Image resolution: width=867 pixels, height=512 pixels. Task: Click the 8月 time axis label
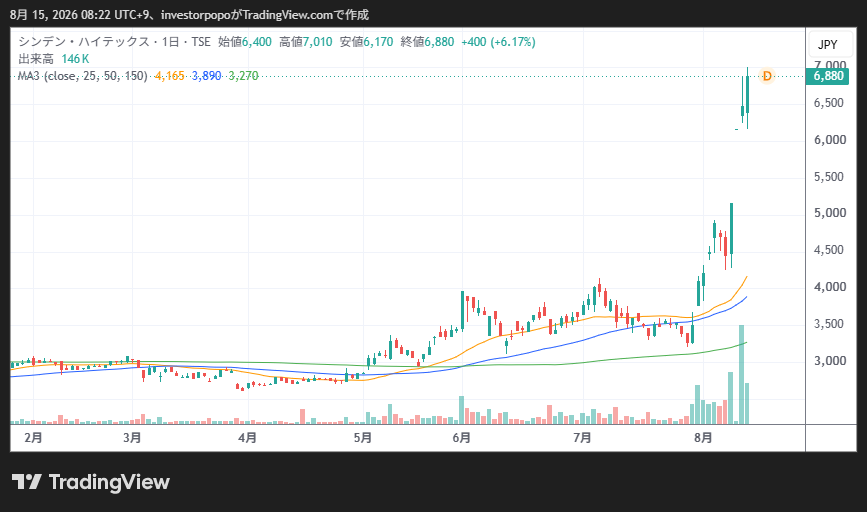[x=703, y=438]
